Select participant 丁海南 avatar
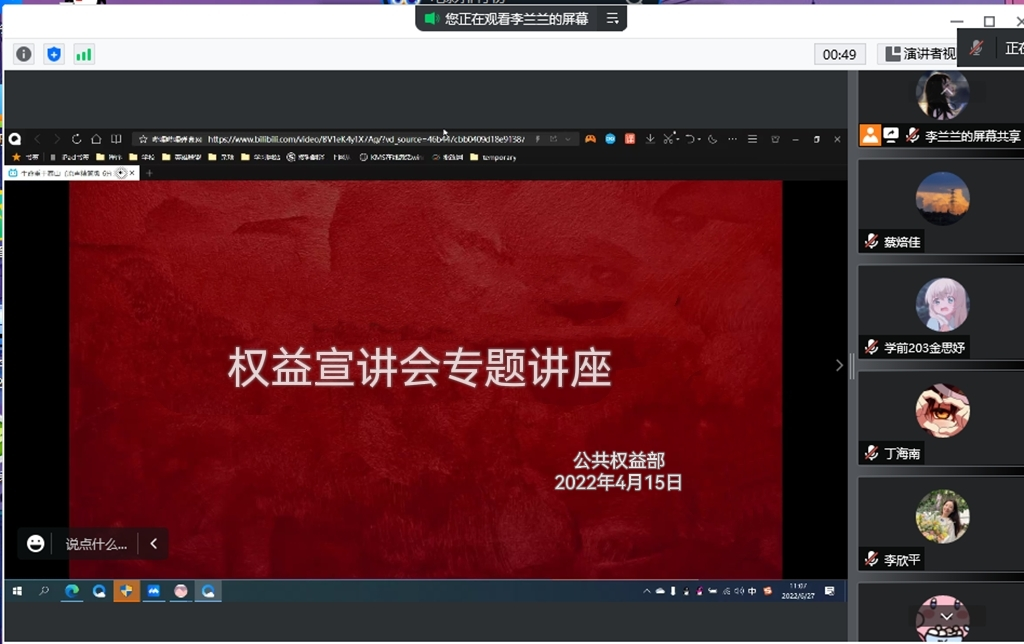The height and width of the screenshot is (644, 1024). pos(942,410)
